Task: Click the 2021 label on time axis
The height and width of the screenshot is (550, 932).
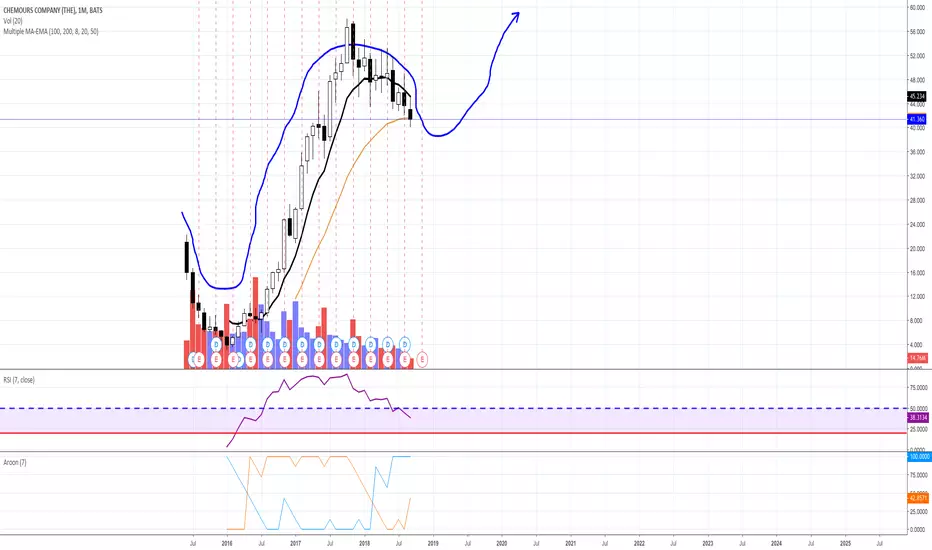Action: coord(571,543)
